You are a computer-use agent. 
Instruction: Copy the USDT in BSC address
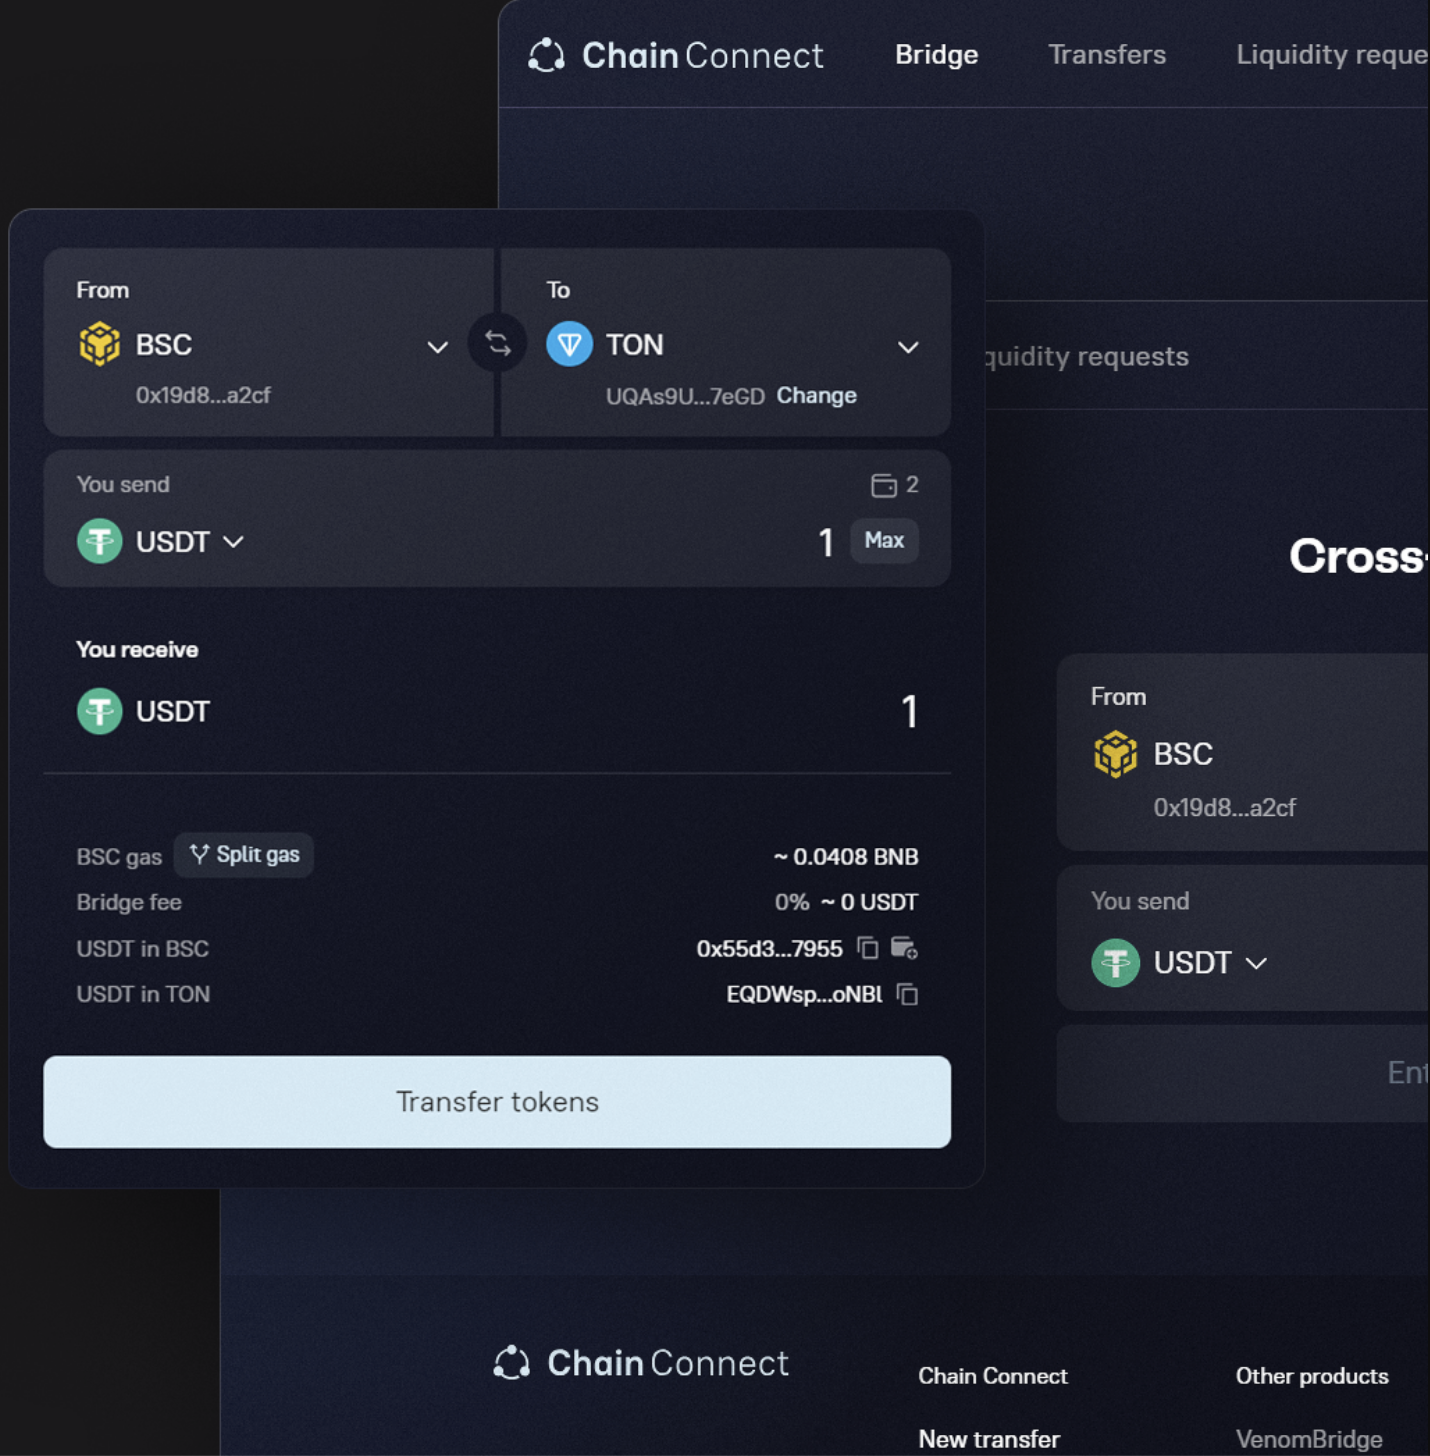pyautogui.click(x=868, y=948)
